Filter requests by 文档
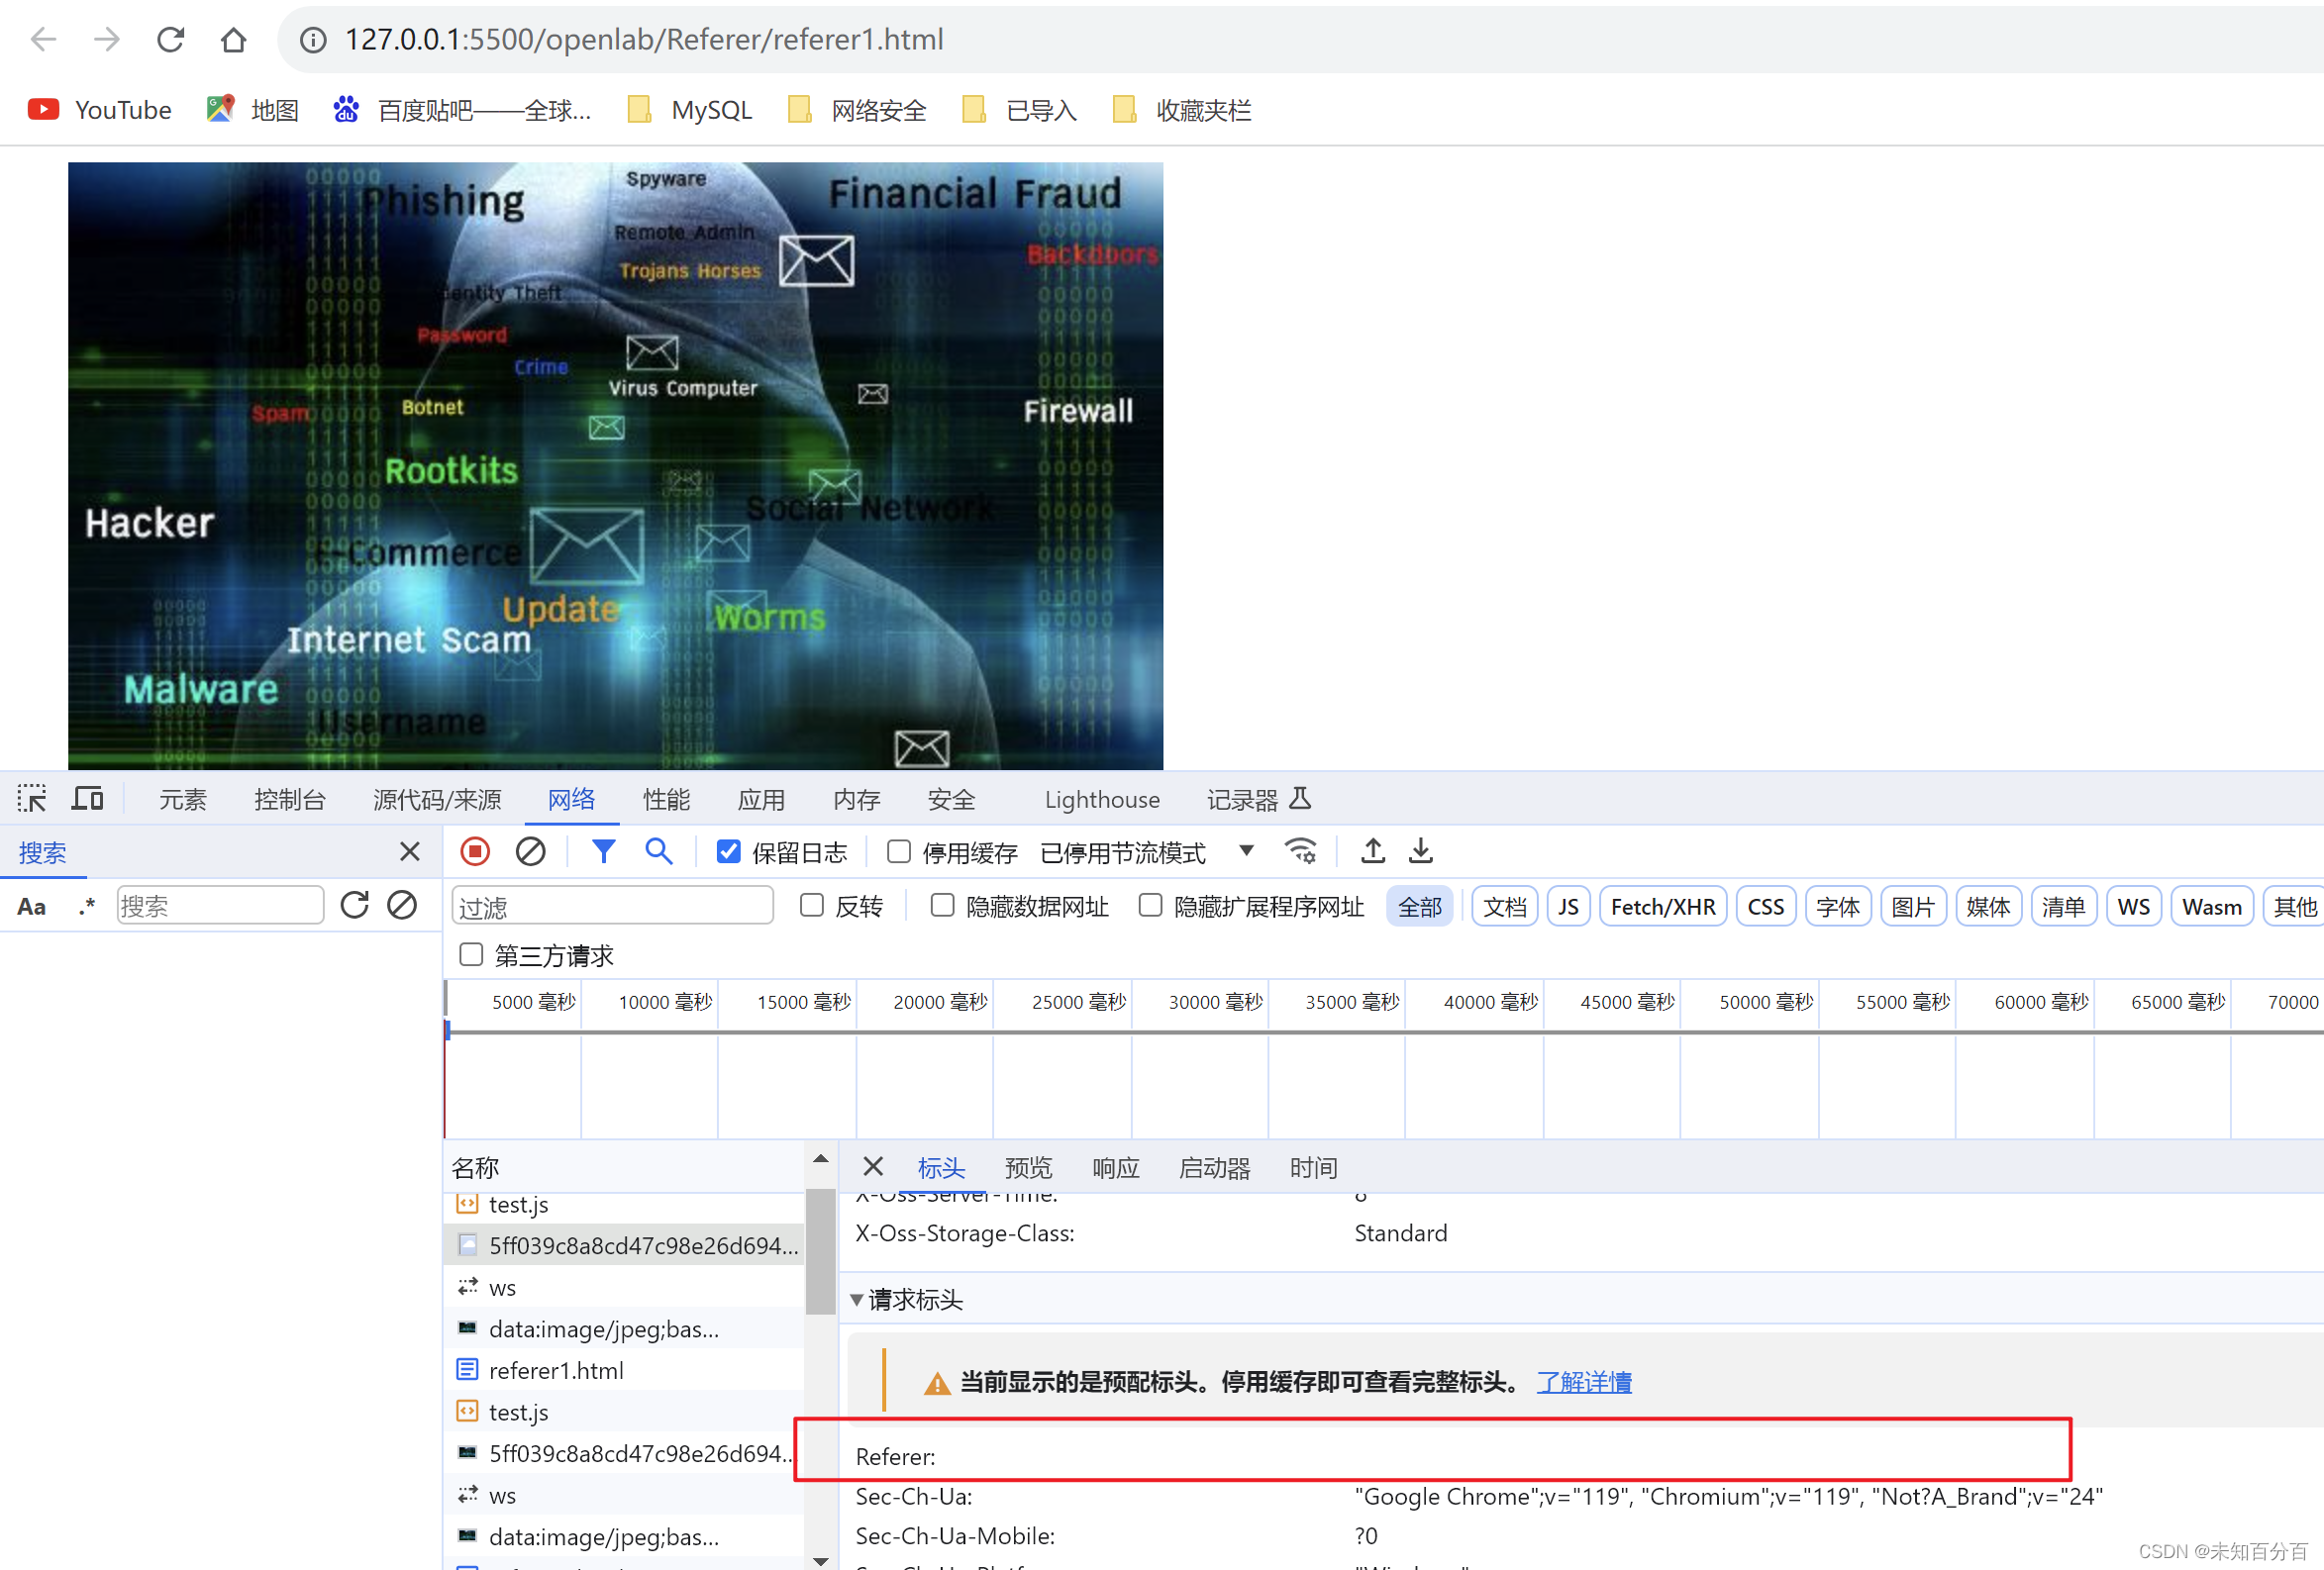Screen dimensions: 2324x1570 click(x=1504, y=906)
